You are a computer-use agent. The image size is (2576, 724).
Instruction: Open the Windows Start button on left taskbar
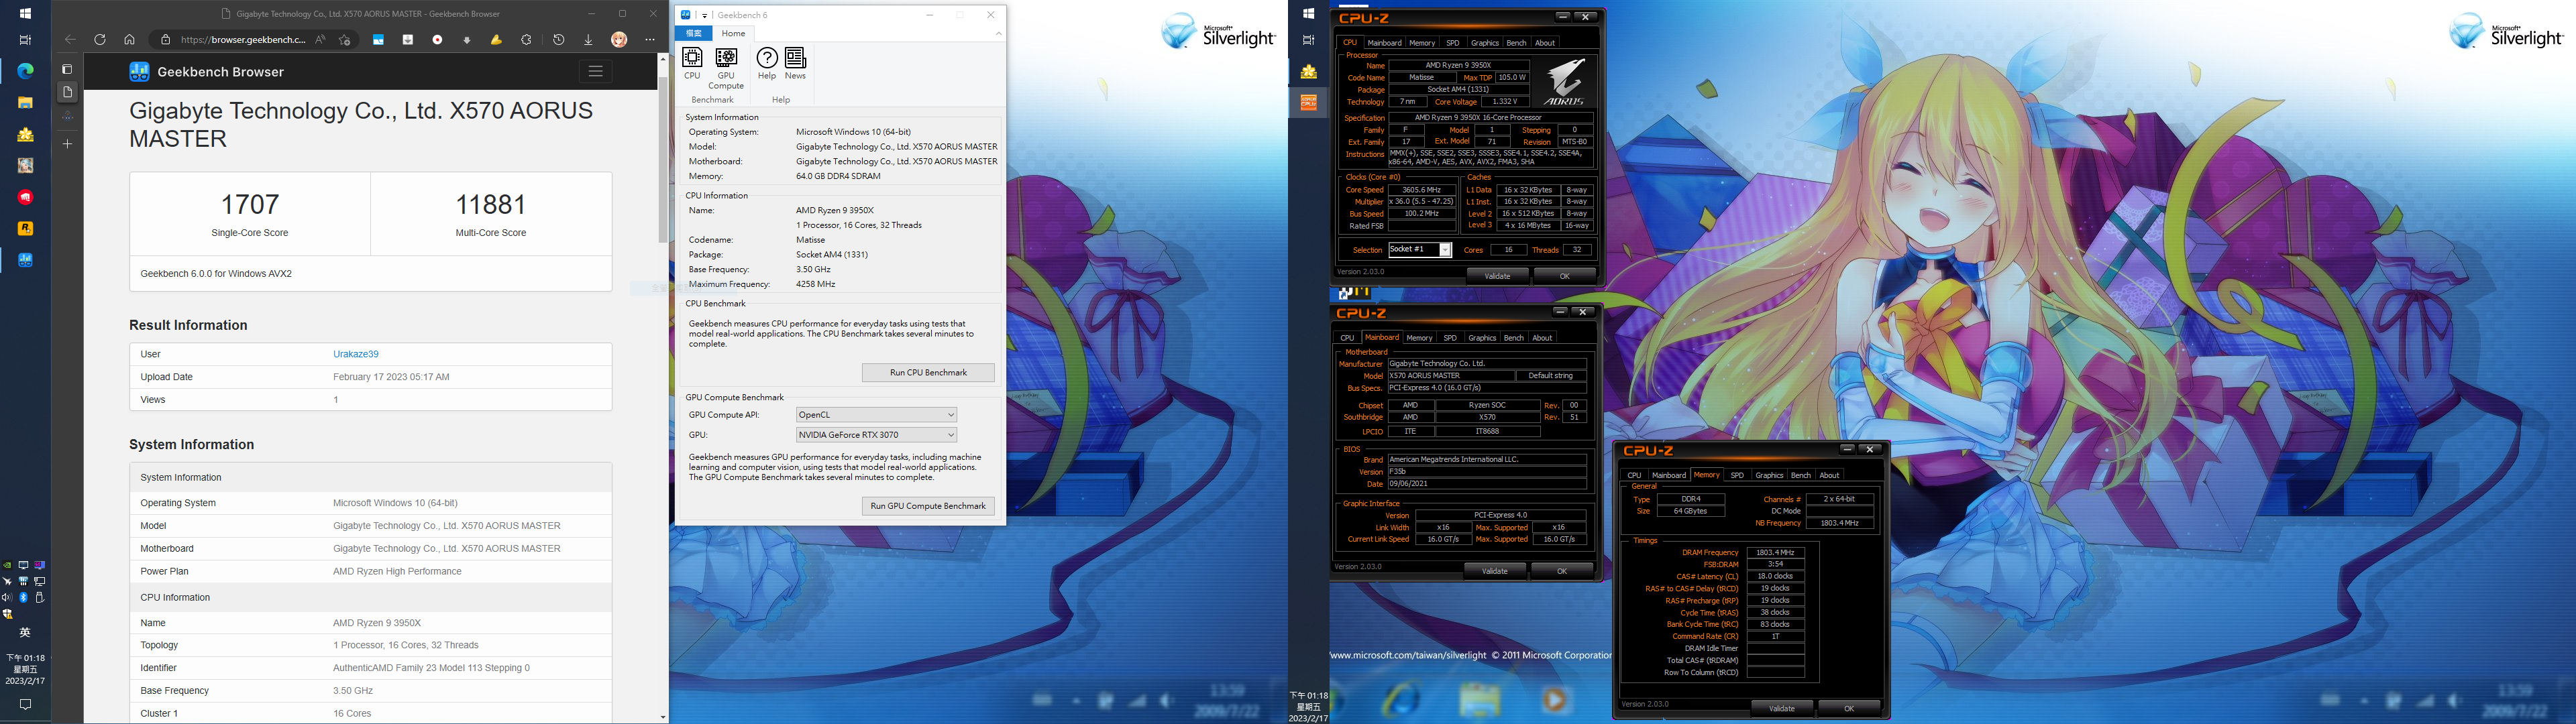[25, 13]
